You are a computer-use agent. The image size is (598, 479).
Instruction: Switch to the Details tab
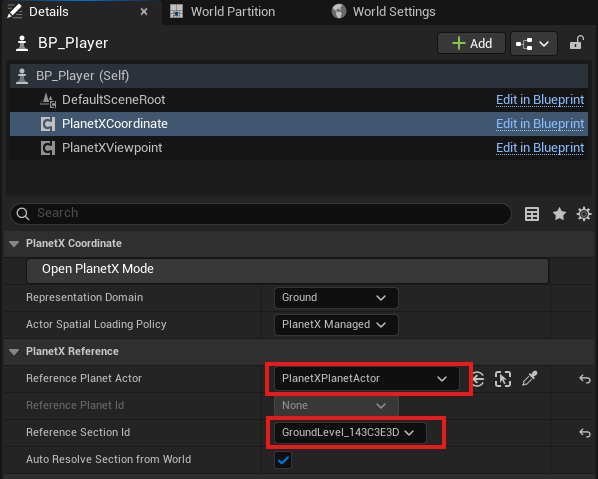[81, 12]
